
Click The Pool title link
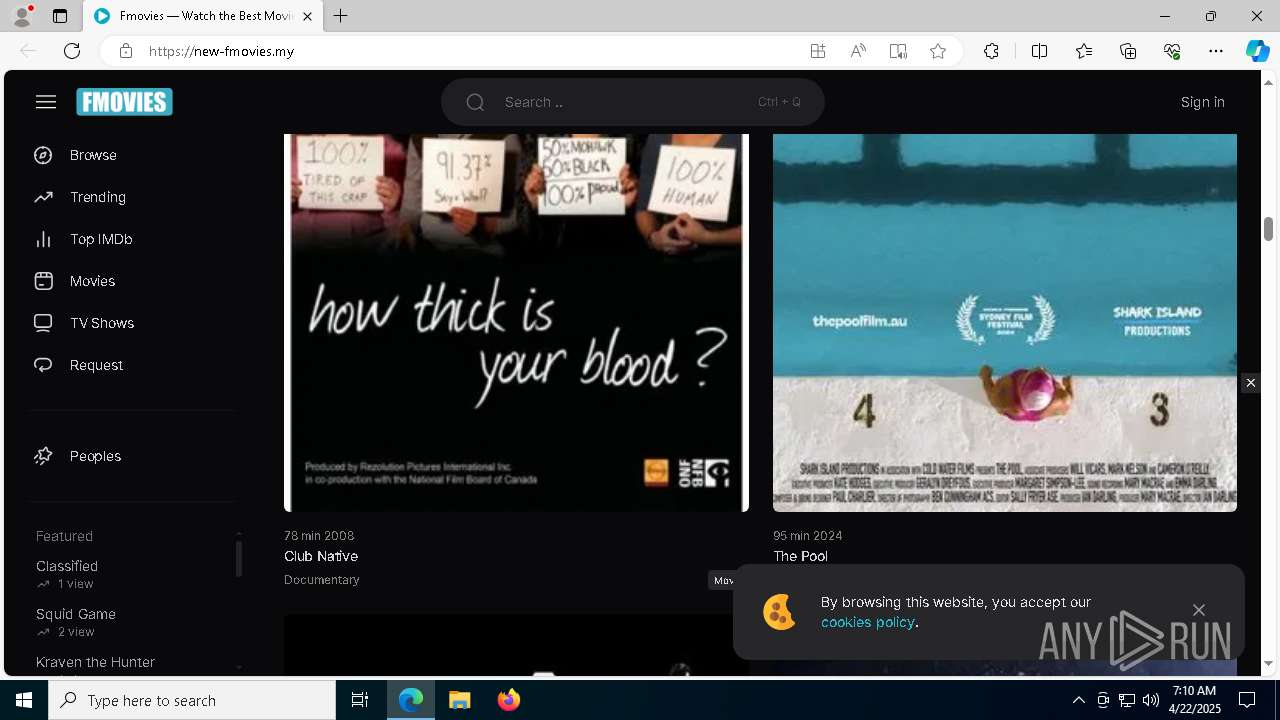coord(800,556)
